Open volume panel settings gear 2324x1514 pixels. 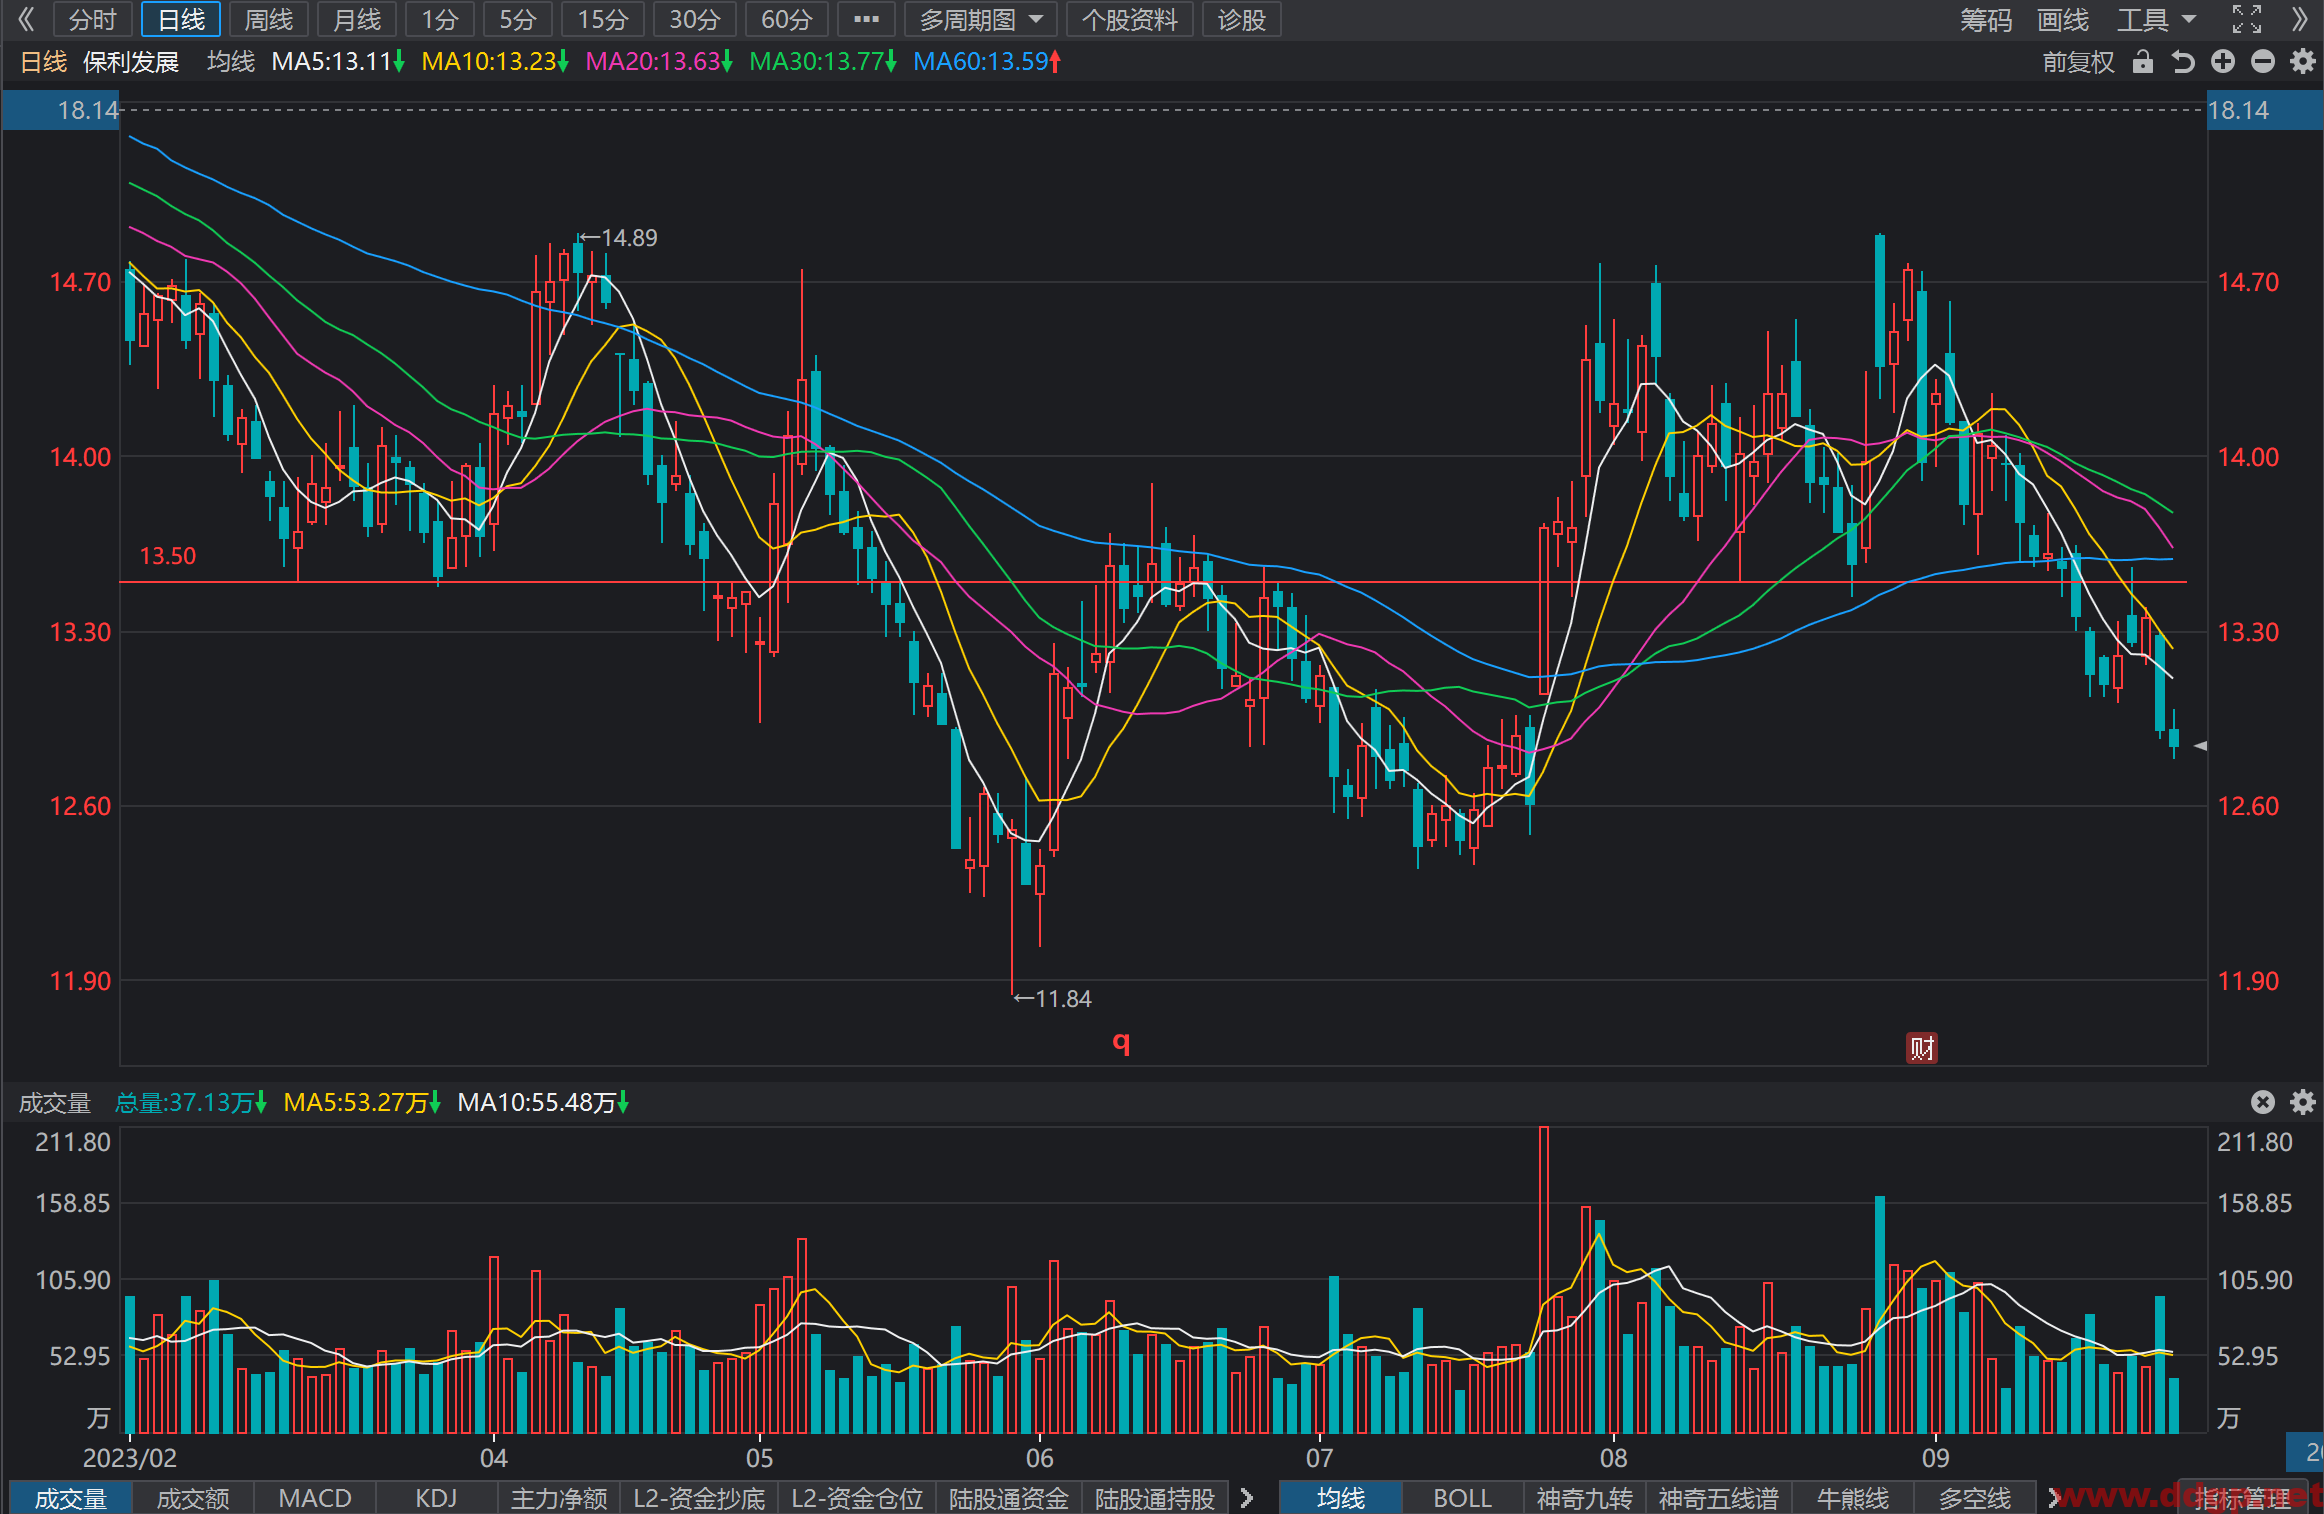pyautogui.click(x=2303, y=1102)
